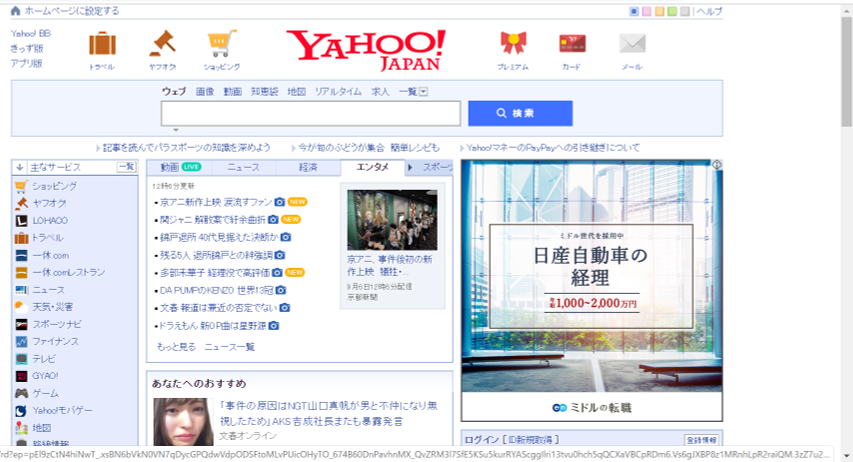Image resolution: width=853 pixels, height=462 pixels.
Task: Click the ショッピング cart icon in the sidebar
Action: click(21, 186)
